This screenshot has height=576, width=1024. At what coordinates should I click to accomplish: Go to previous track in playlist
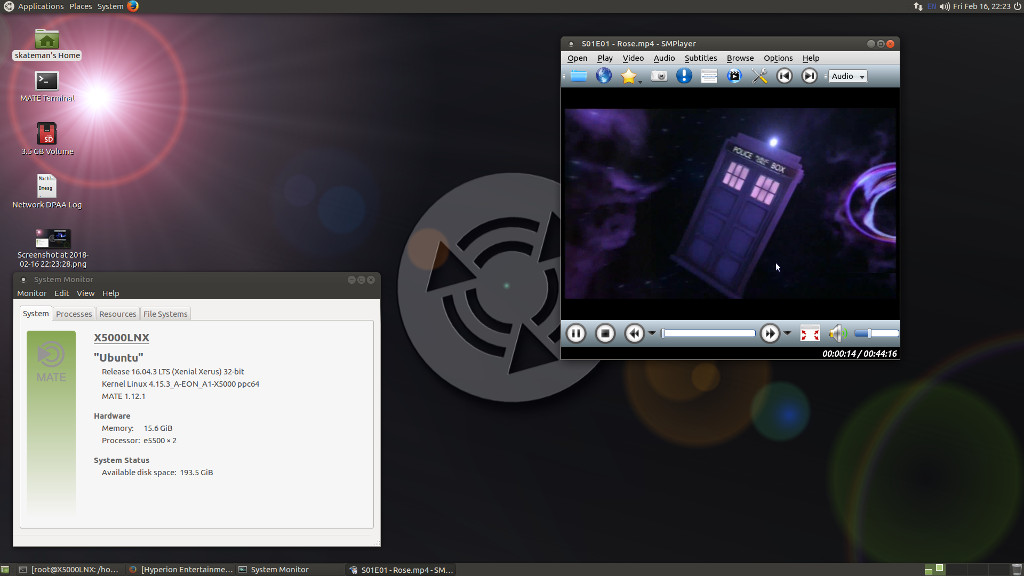pos(784,76)
